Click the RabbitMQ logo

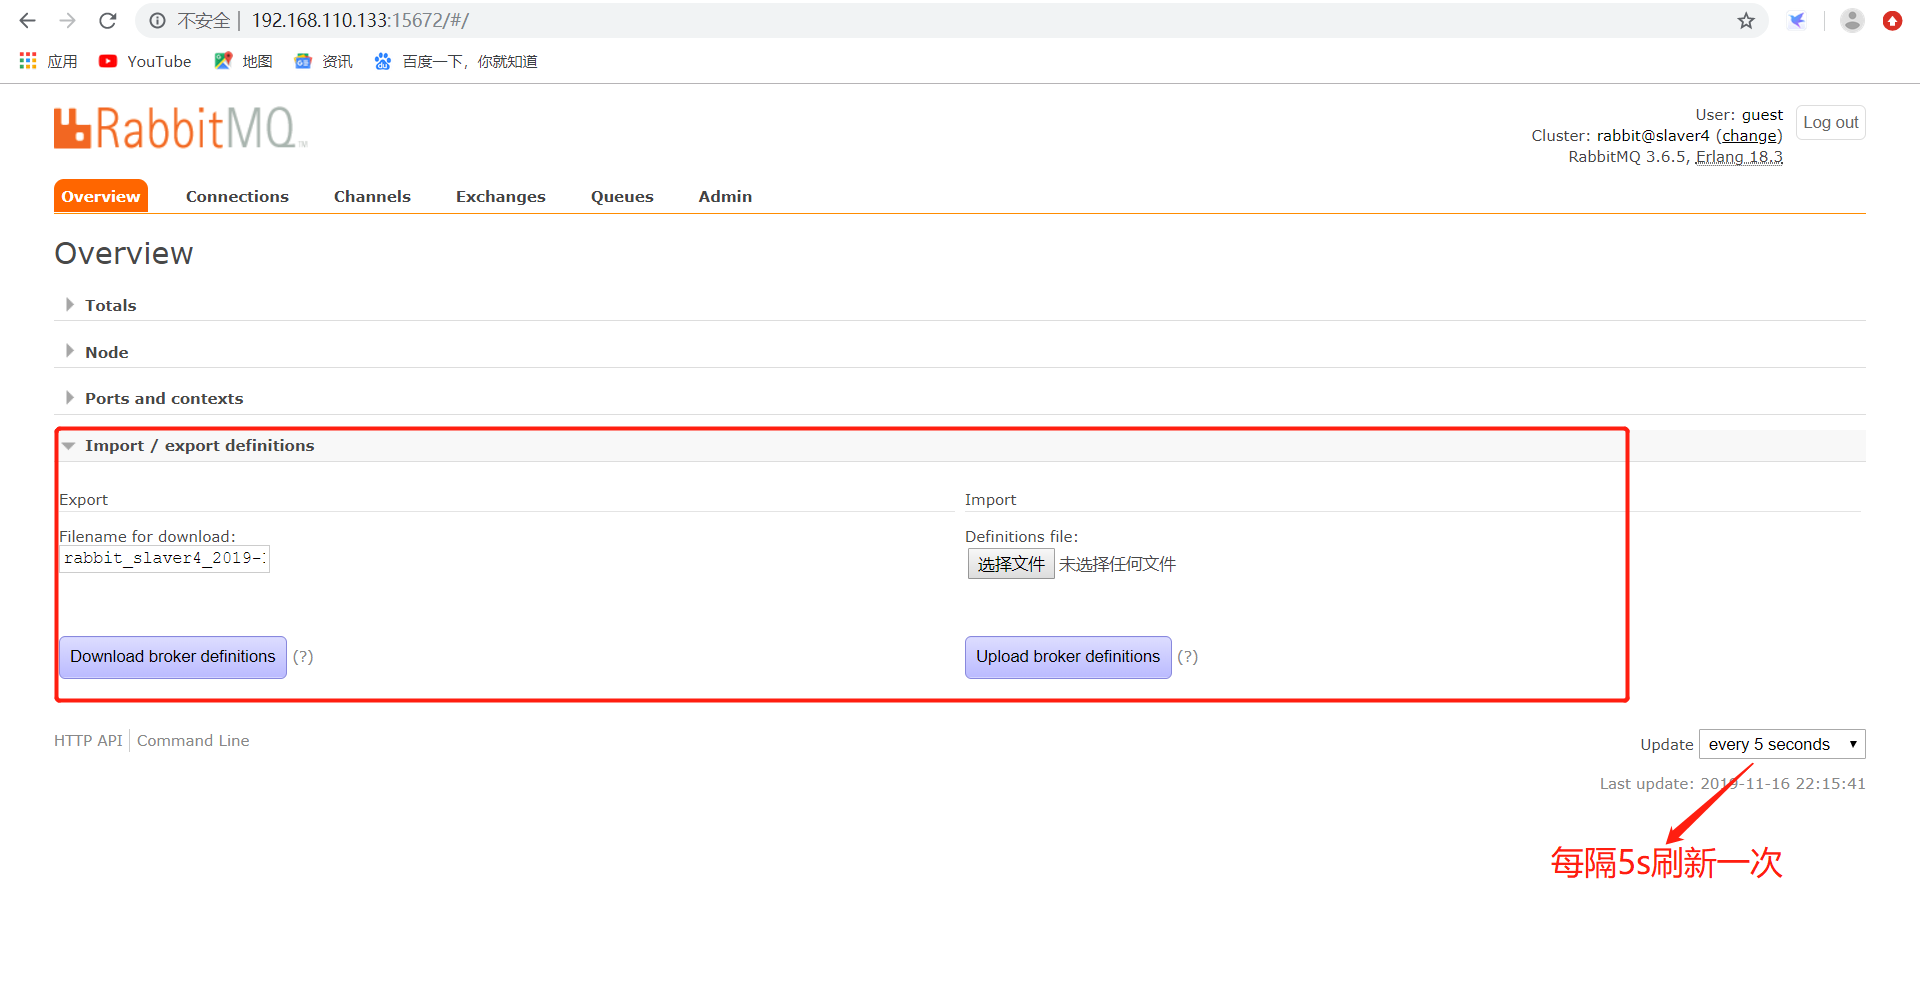pyautogui.click(x=178, y=127)
